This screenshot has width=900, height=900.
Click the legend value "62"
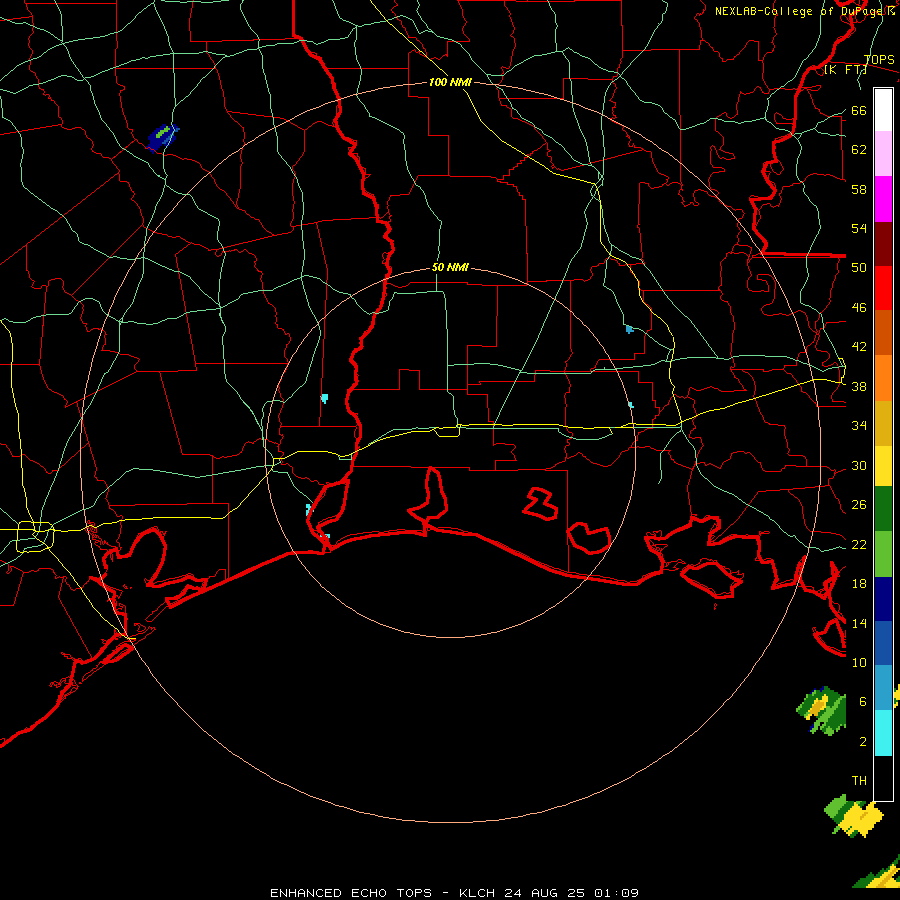point(859,150)
